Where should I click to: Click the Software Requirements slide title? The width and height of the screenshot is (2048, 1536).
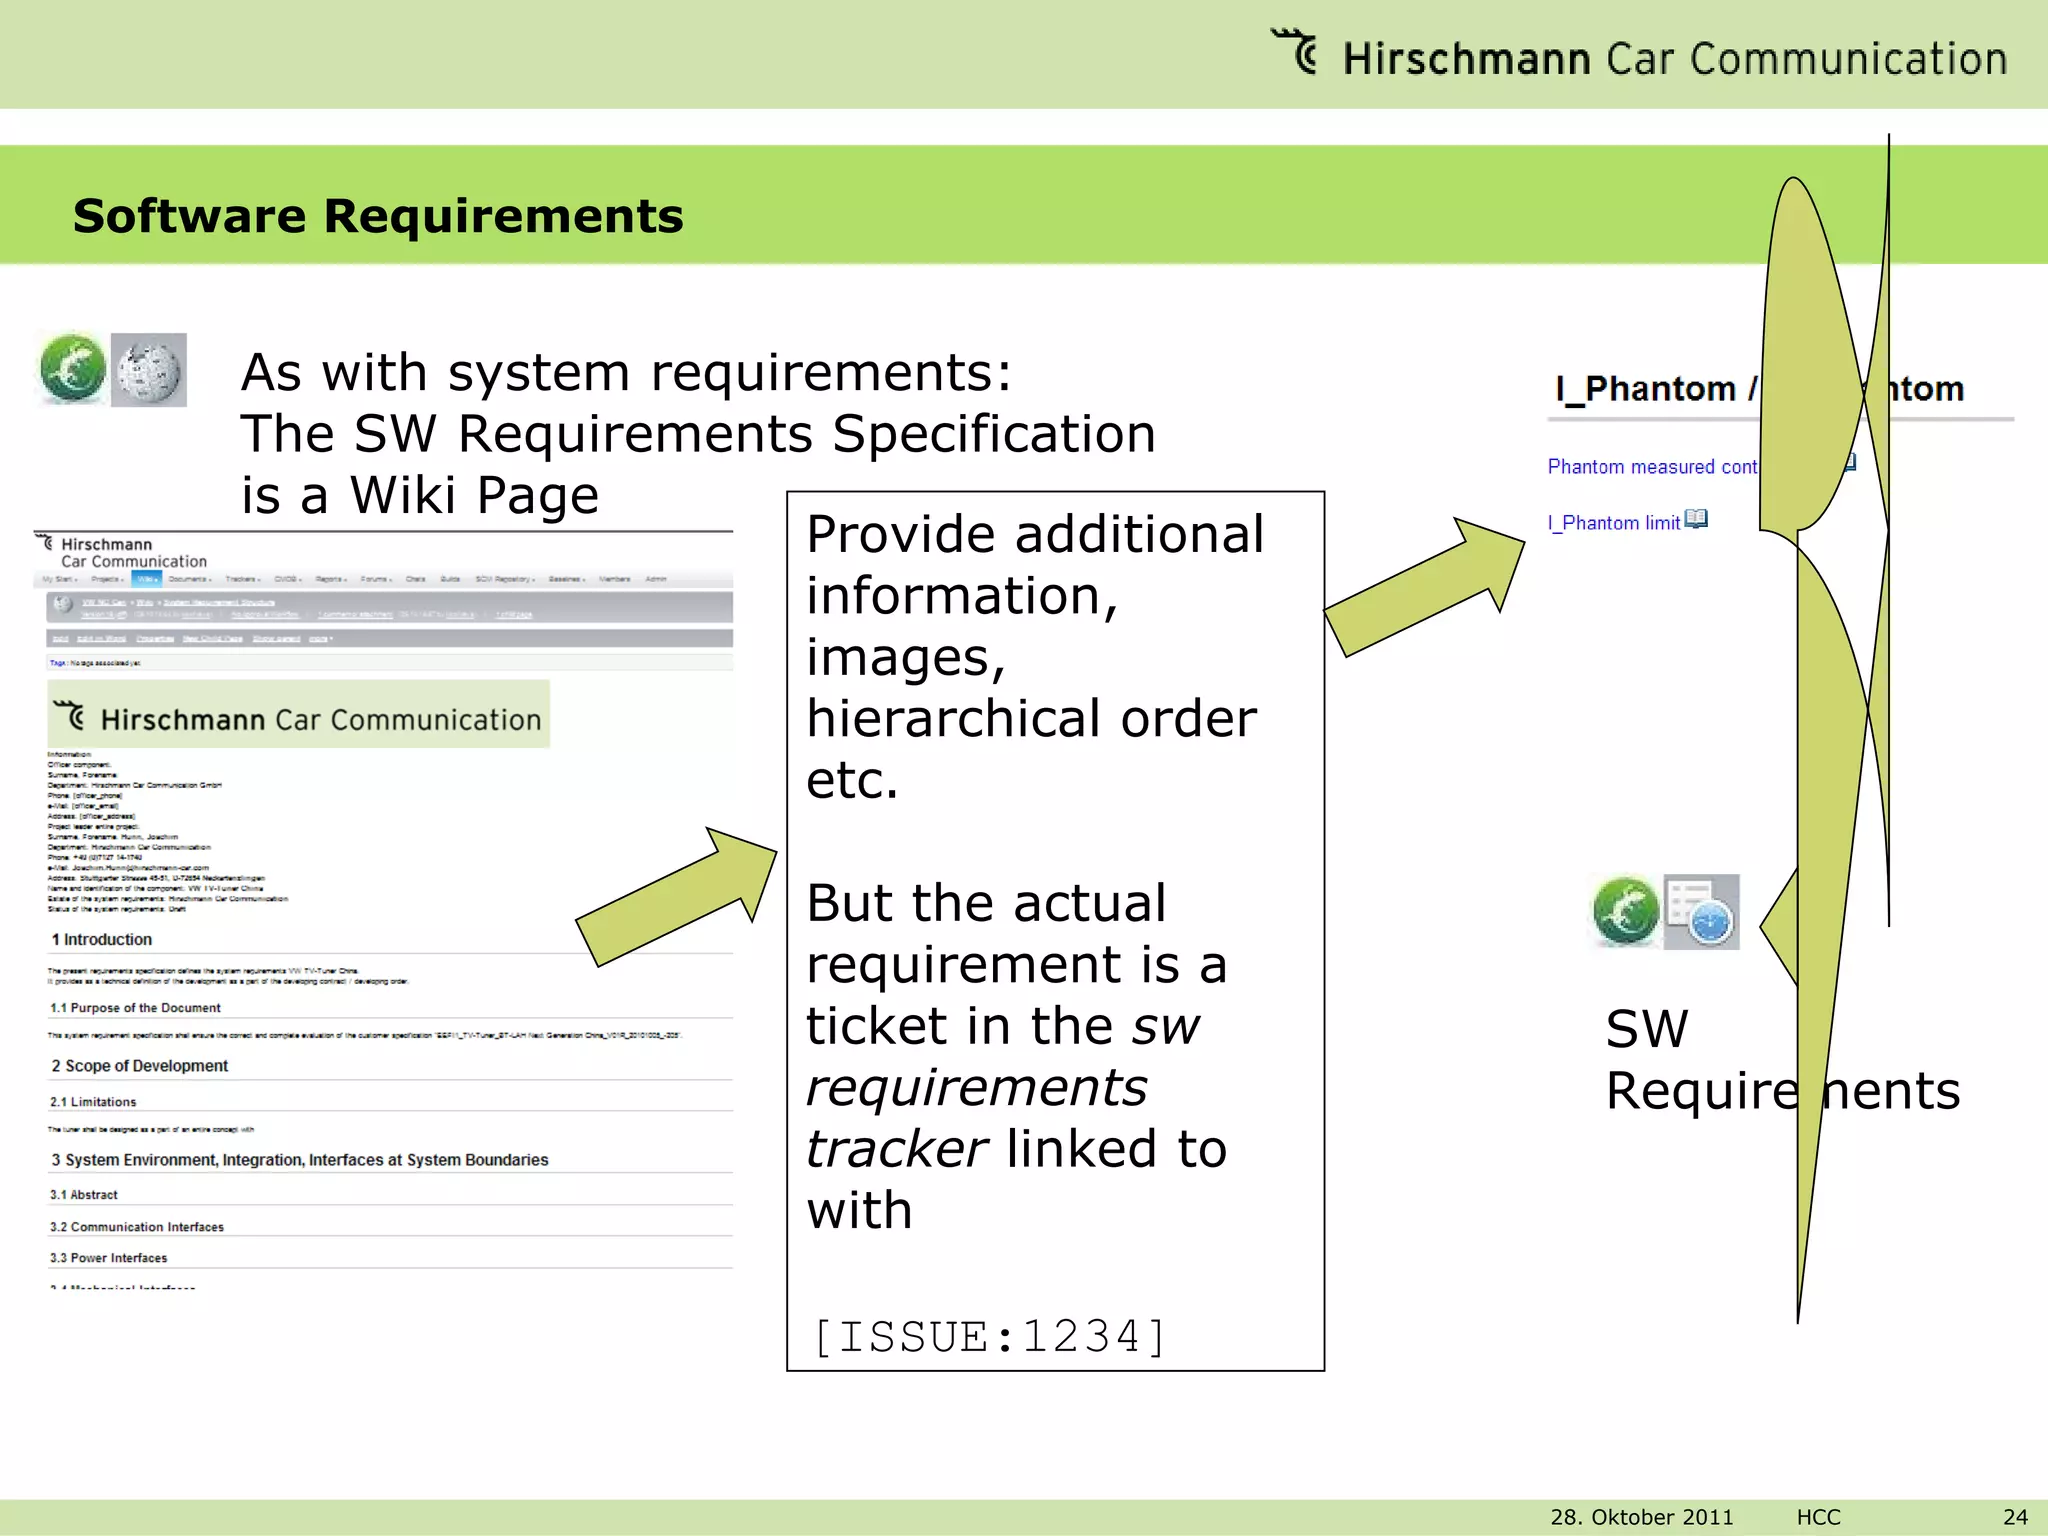(x=378, y=215)
